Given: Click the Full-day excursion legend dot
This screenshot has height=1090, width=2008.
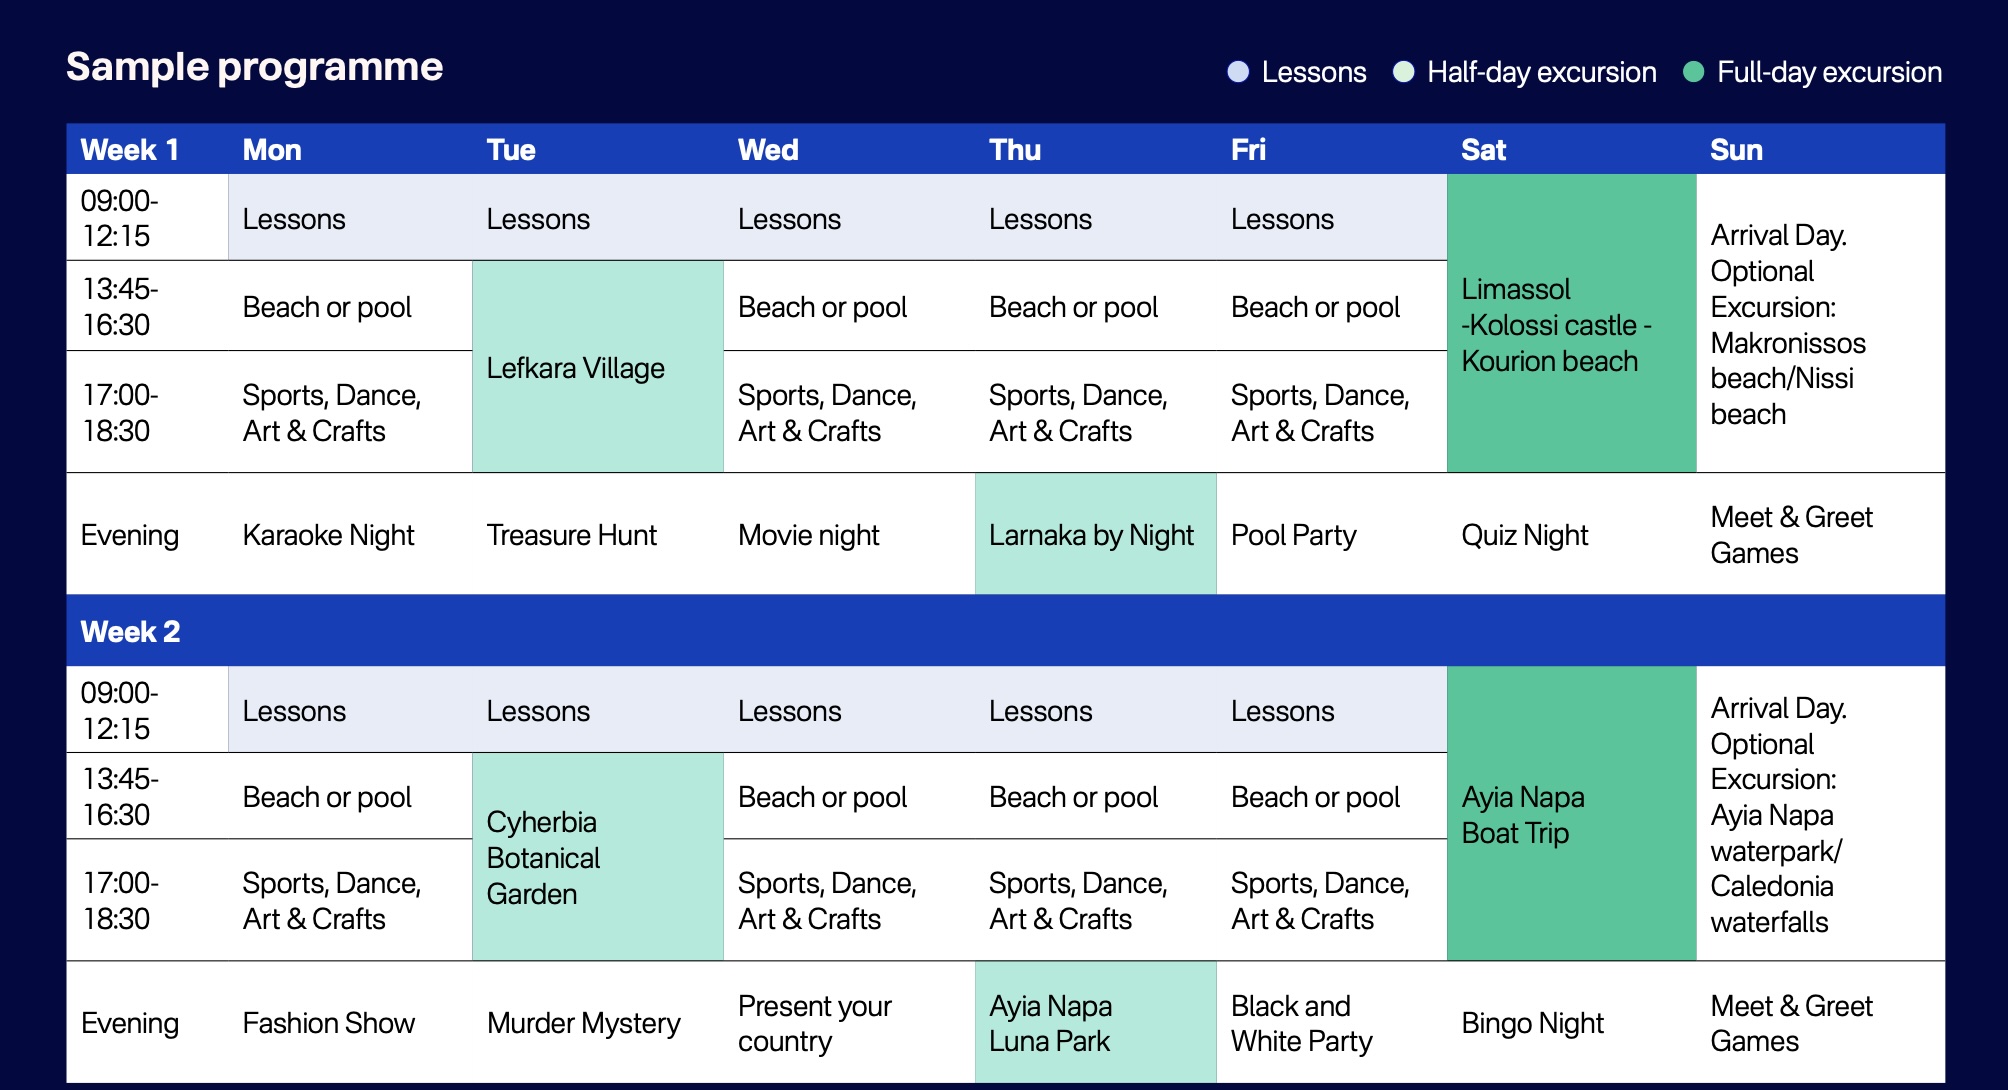Looking at the screenshot, I should [x=1693, y=72].
